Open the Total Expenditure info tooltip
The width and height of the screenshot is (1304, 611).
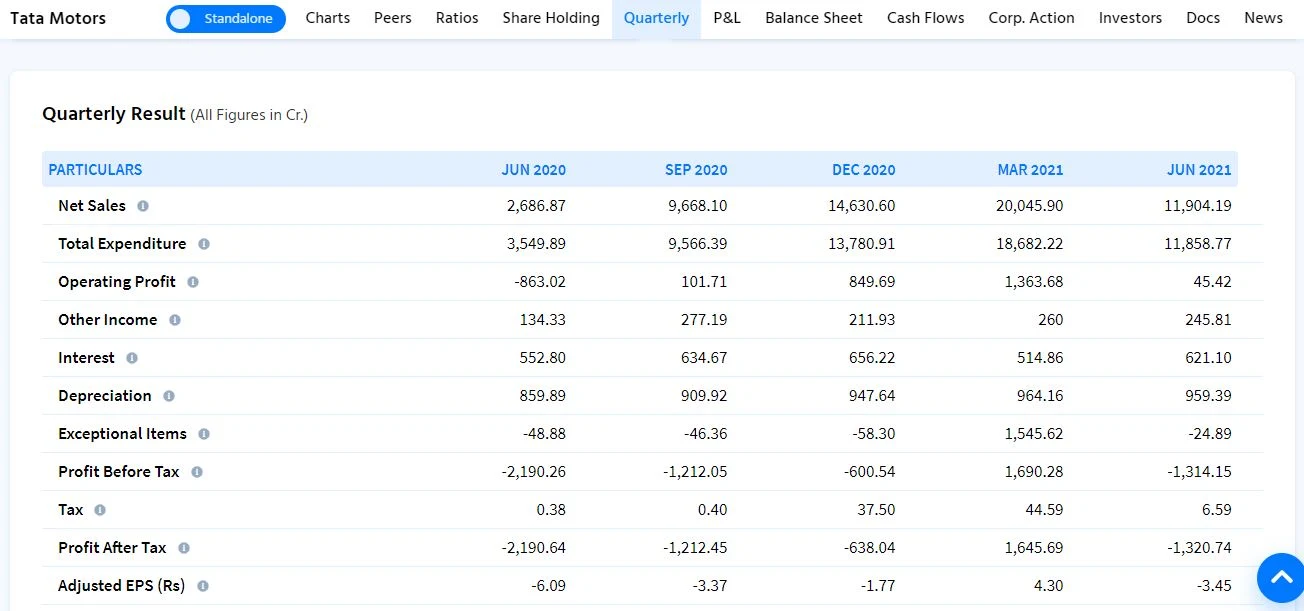click(x=202, y=244)
